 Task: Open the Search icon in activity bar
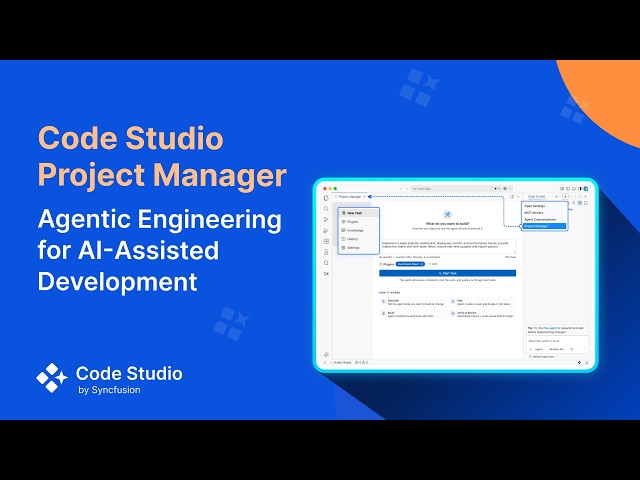[x=326, y=209]
